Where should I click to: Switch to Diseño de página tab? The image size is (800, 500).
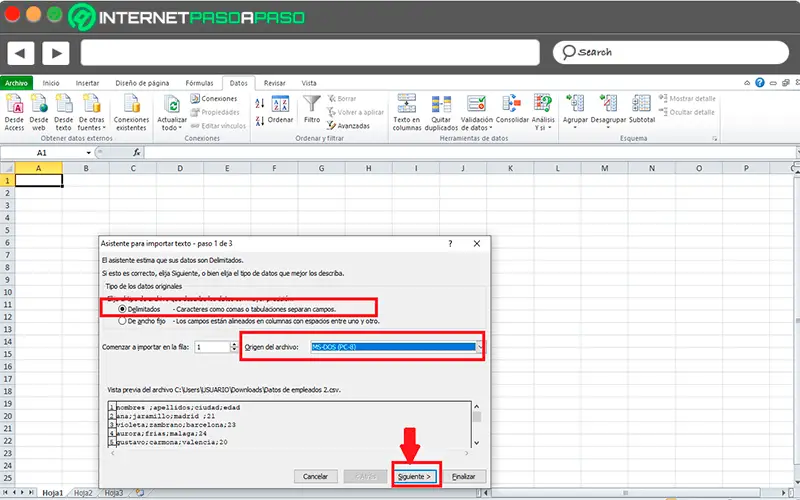pyautogui.click(x=142, y=83)
